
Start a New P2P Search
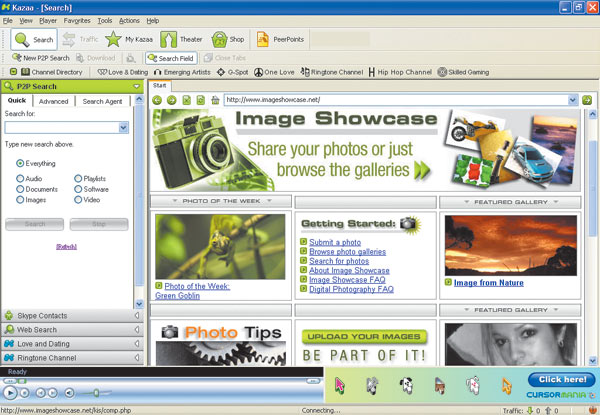click(43, 58)
